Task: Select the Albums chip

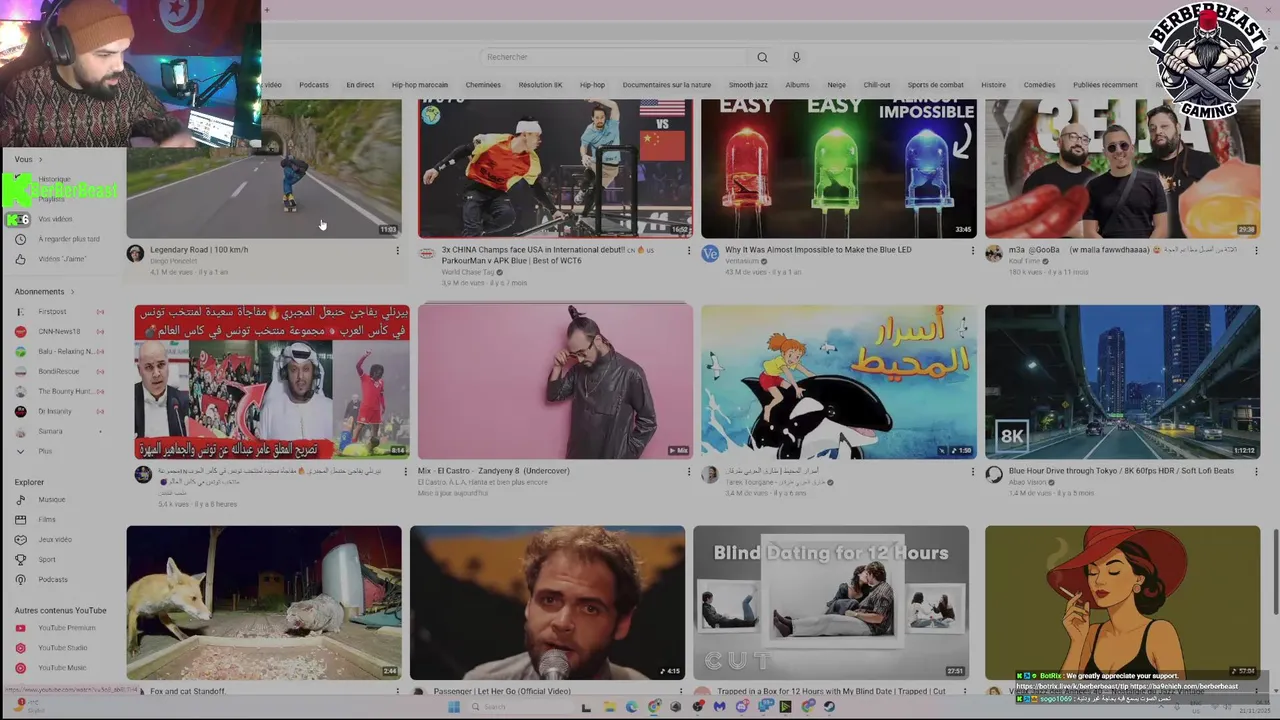Action: click(x=797, y=85)
